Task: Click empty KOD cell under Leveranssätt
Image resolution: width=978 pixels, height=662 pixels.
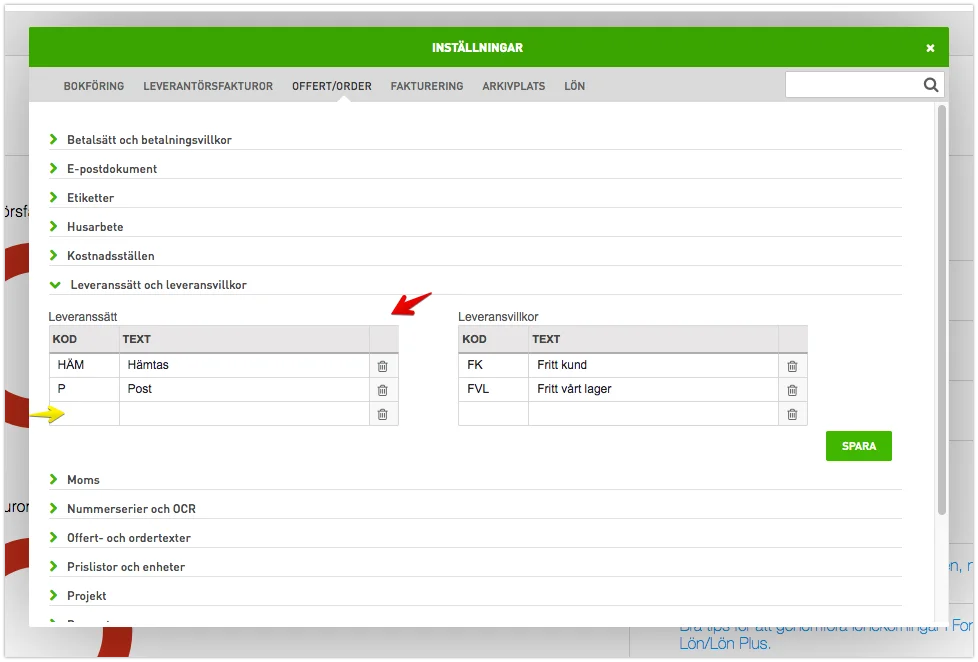Action: click(x=84, y=414)
